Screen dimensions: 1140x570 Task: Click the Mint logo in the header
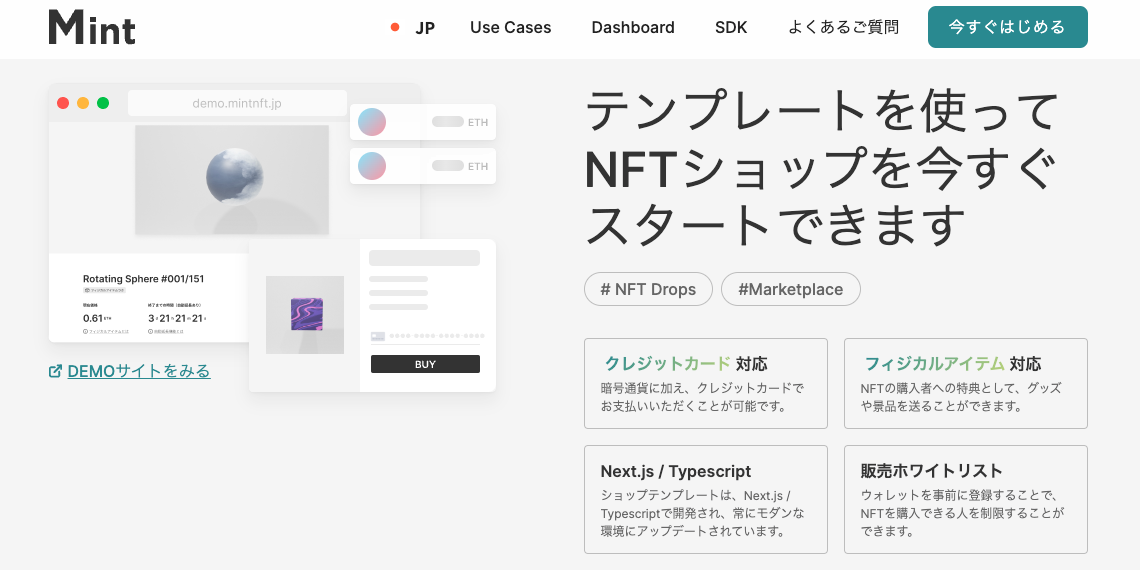point(92,27)
